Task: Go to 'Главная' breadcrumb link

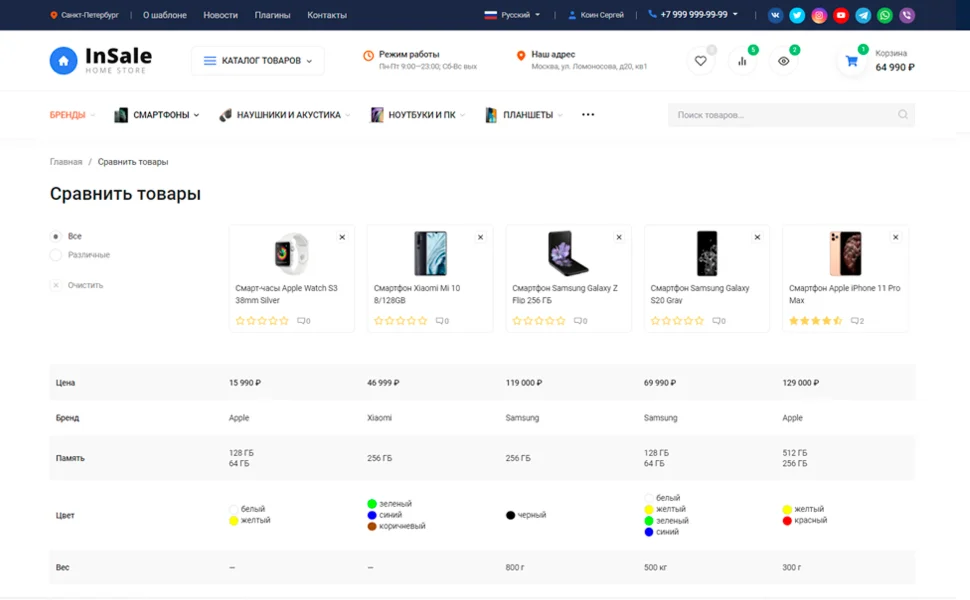Action: [66, 162]
